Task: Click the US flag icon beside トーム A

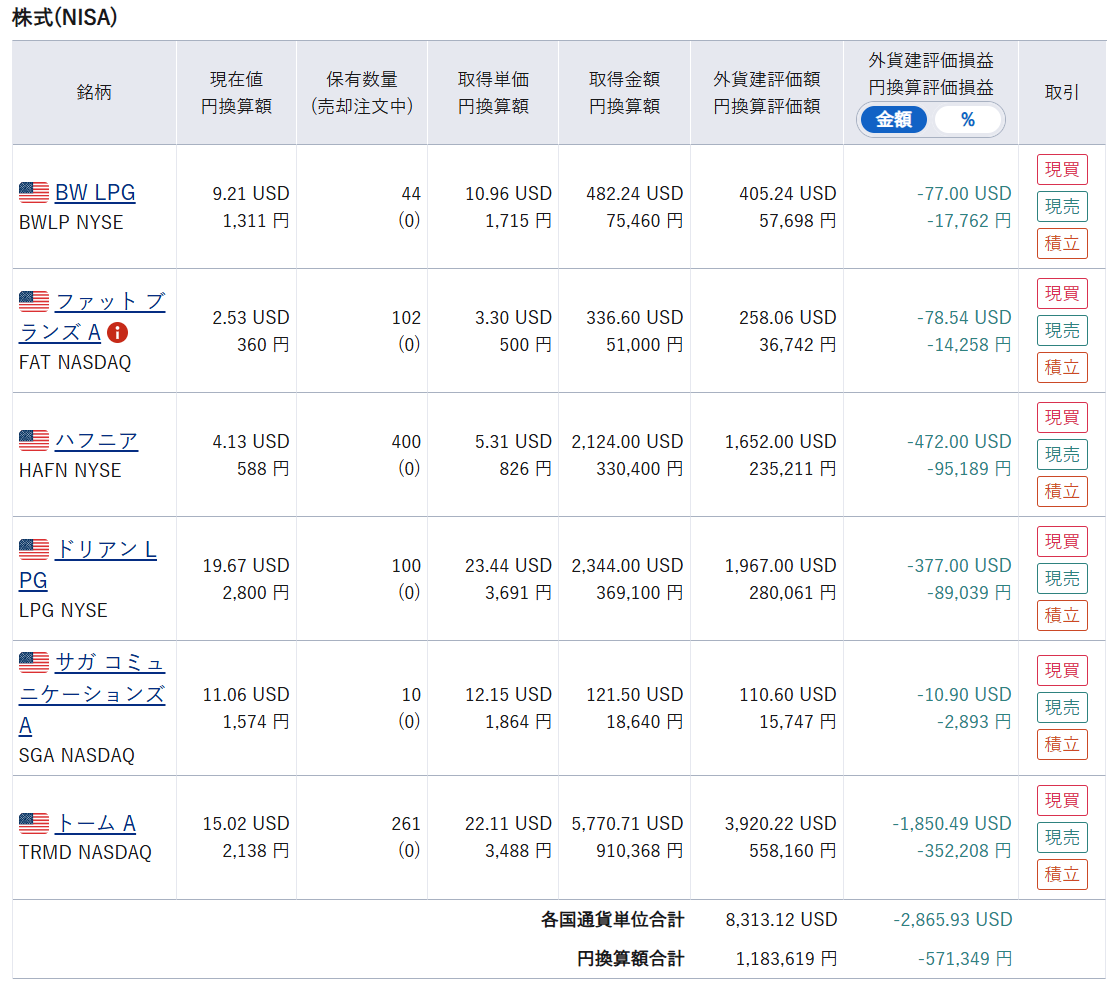Action: pyautogui.click(x=34, y=823)
